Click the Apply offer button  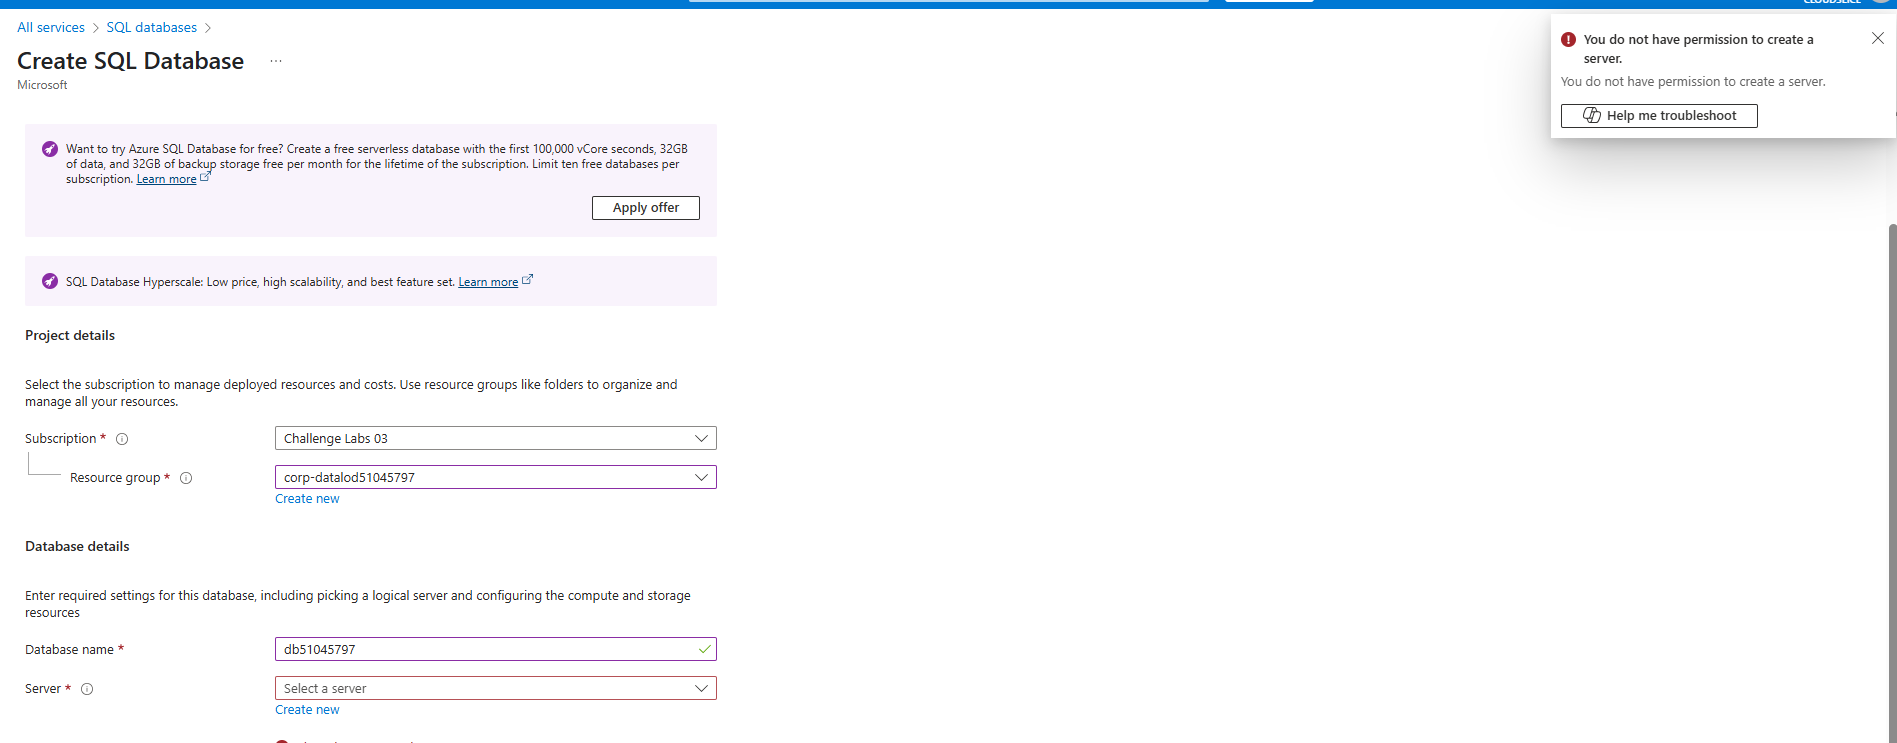click(x=645, y=208)
